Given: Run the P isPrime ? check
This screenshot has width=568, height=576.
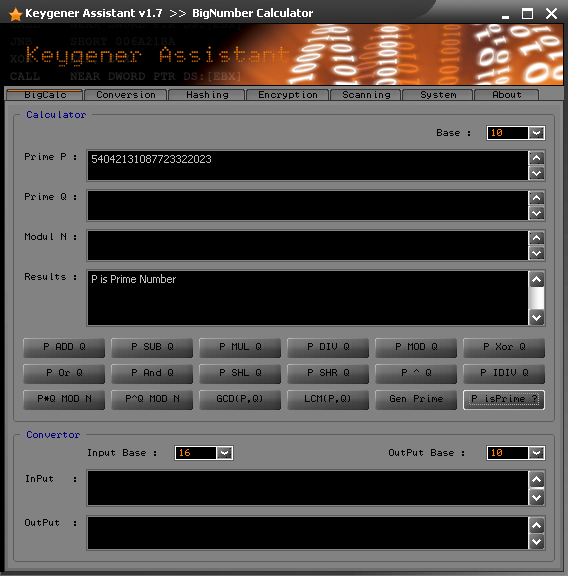Looking at the screenshot, I should (x=504, y=399).
